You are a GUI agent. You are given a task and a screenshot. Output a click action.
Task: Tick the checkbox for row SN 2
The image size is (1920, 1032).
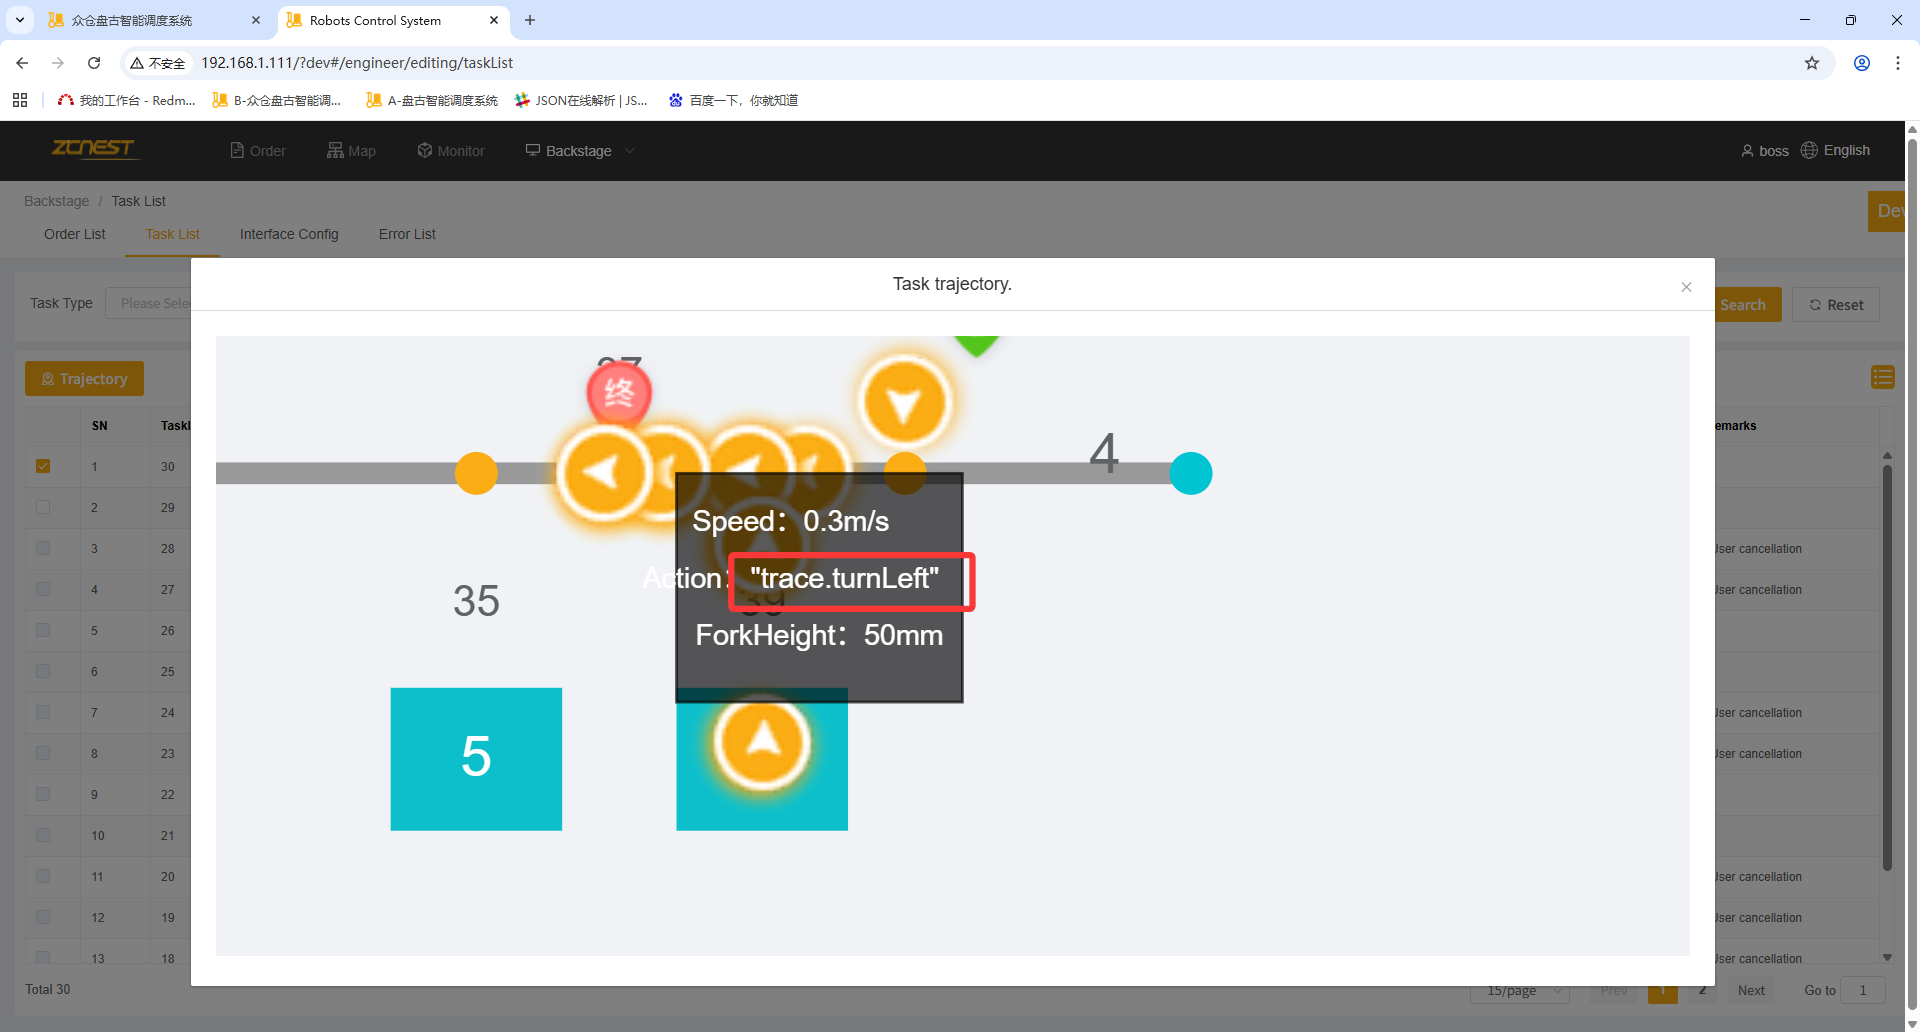[x=43, y=507]
